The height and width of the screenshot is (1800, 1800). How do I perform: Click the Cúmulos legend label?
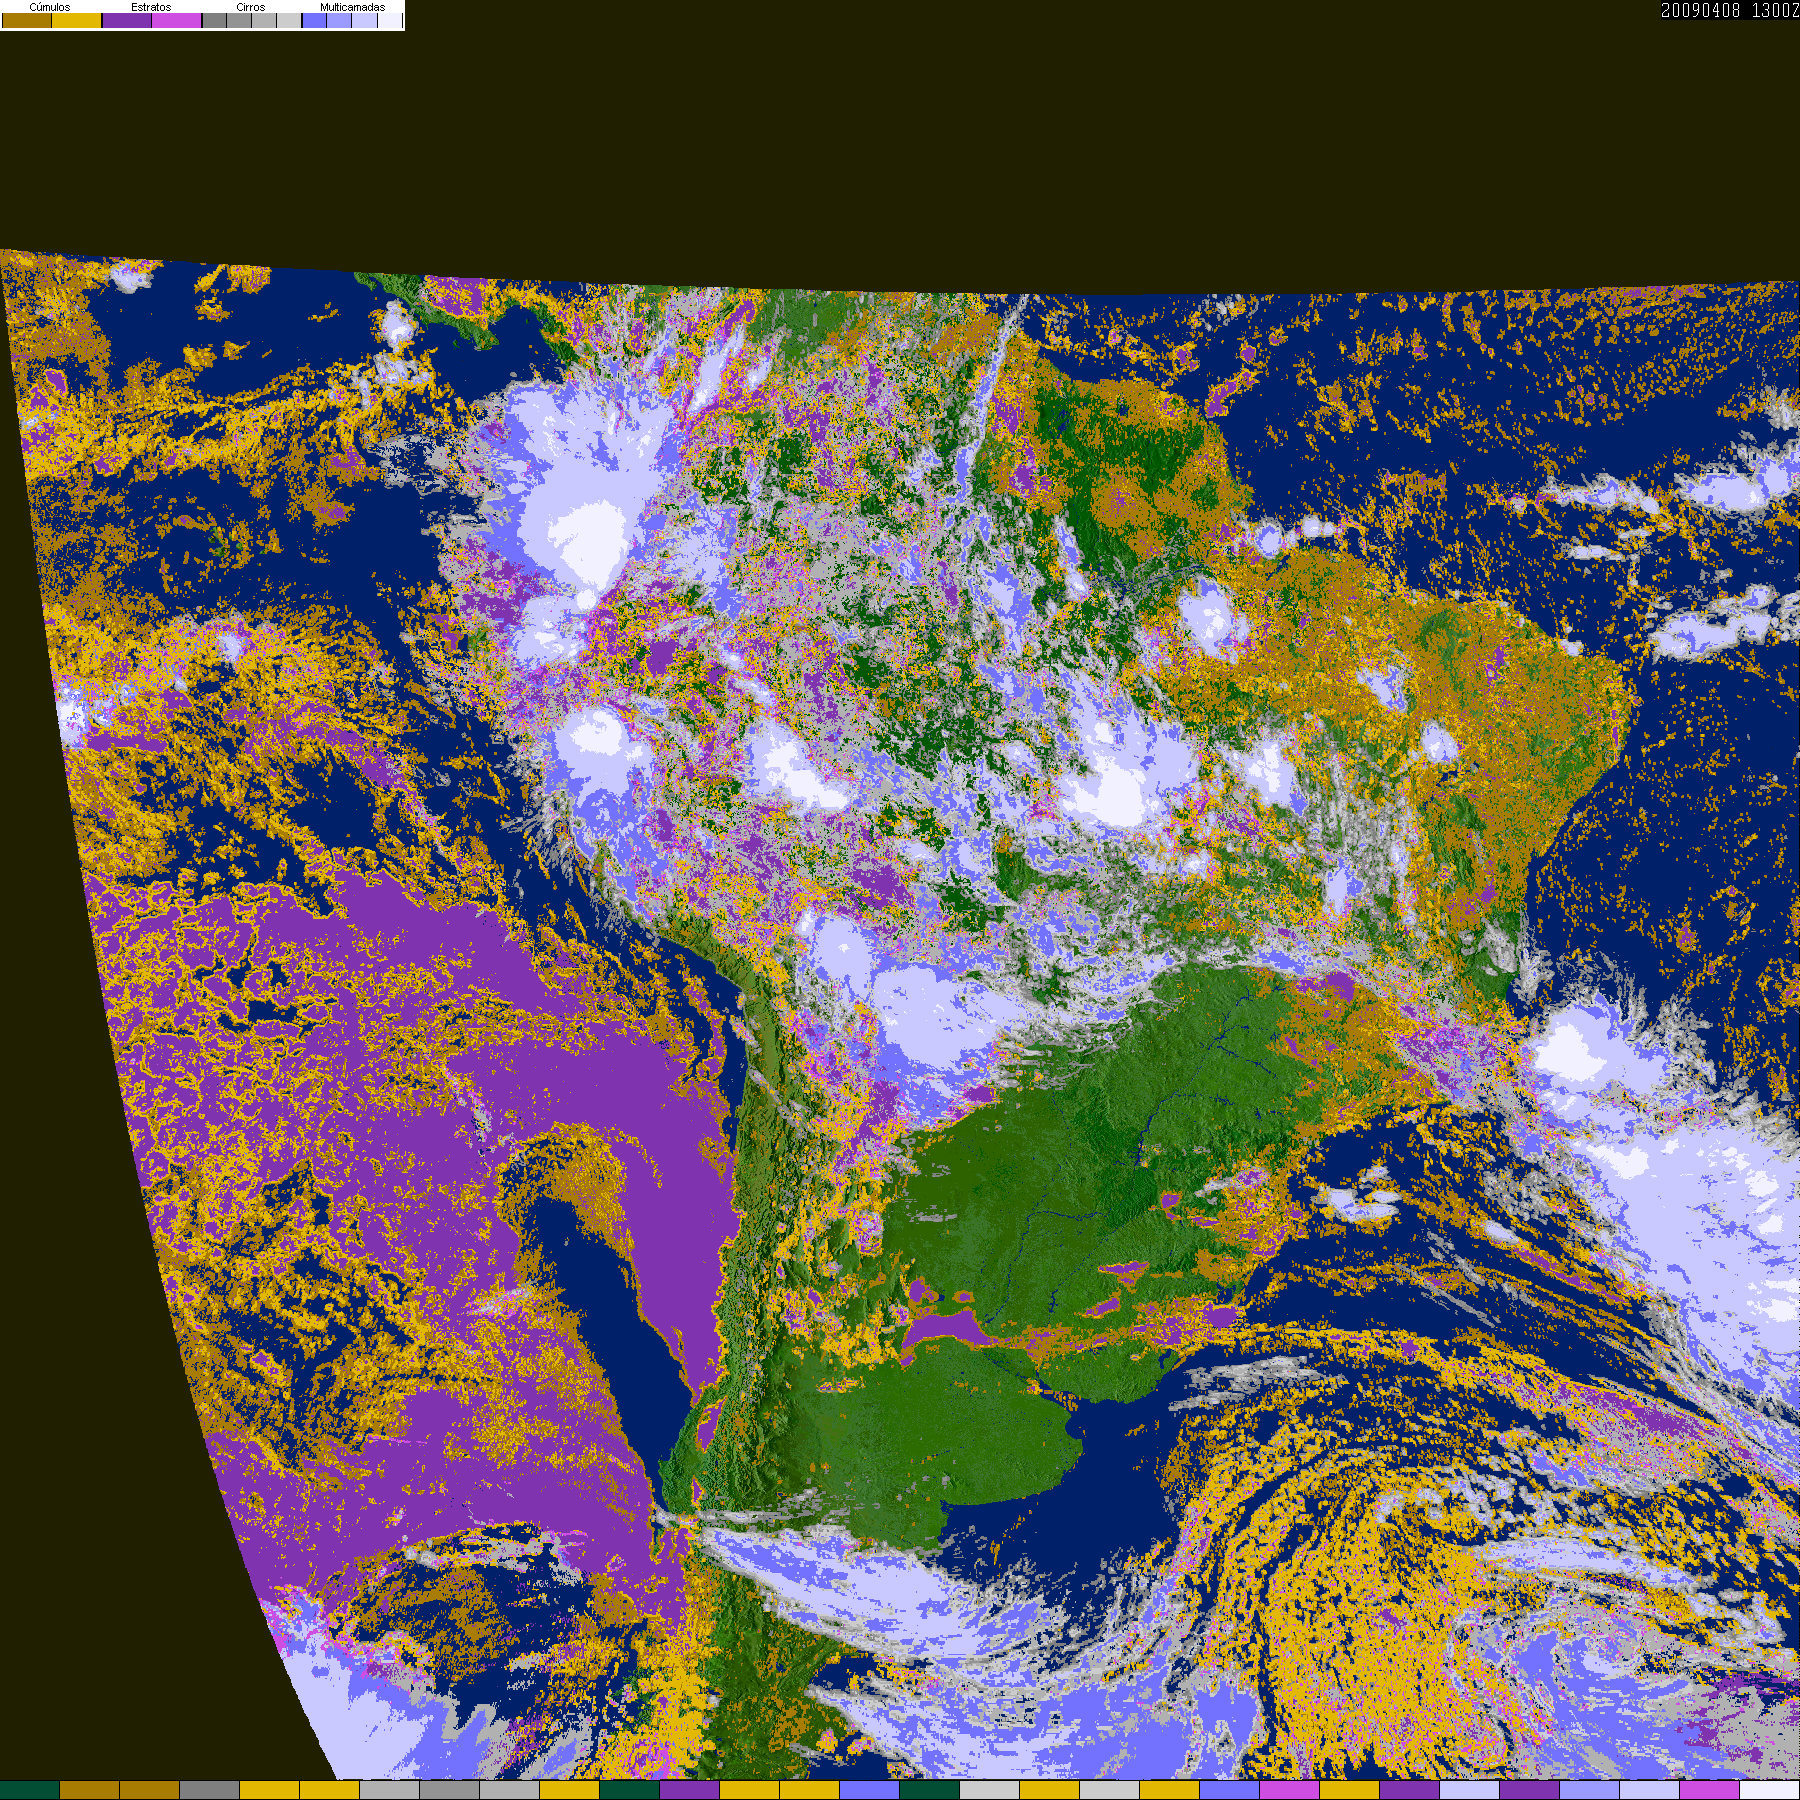(x=50, y=7)
